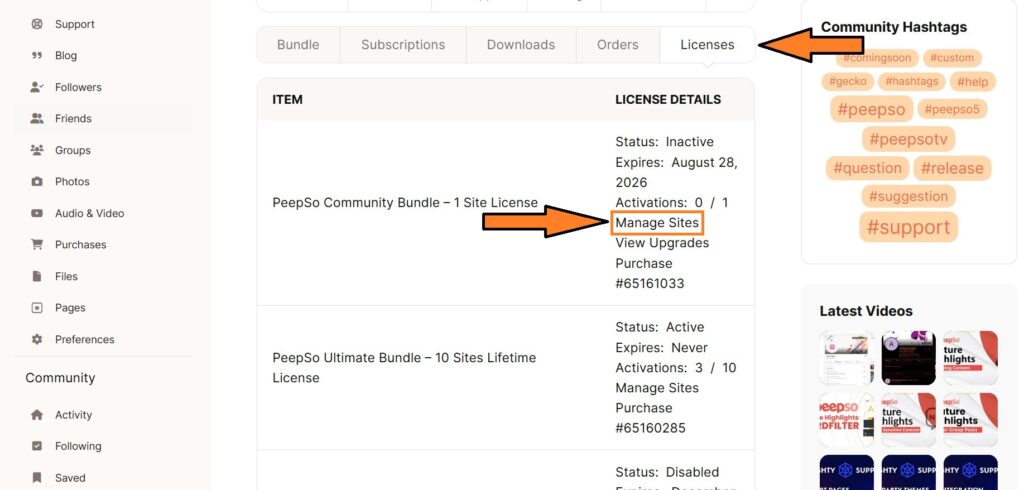
Task: Open the Downloads tab
Action: (520, 45)
